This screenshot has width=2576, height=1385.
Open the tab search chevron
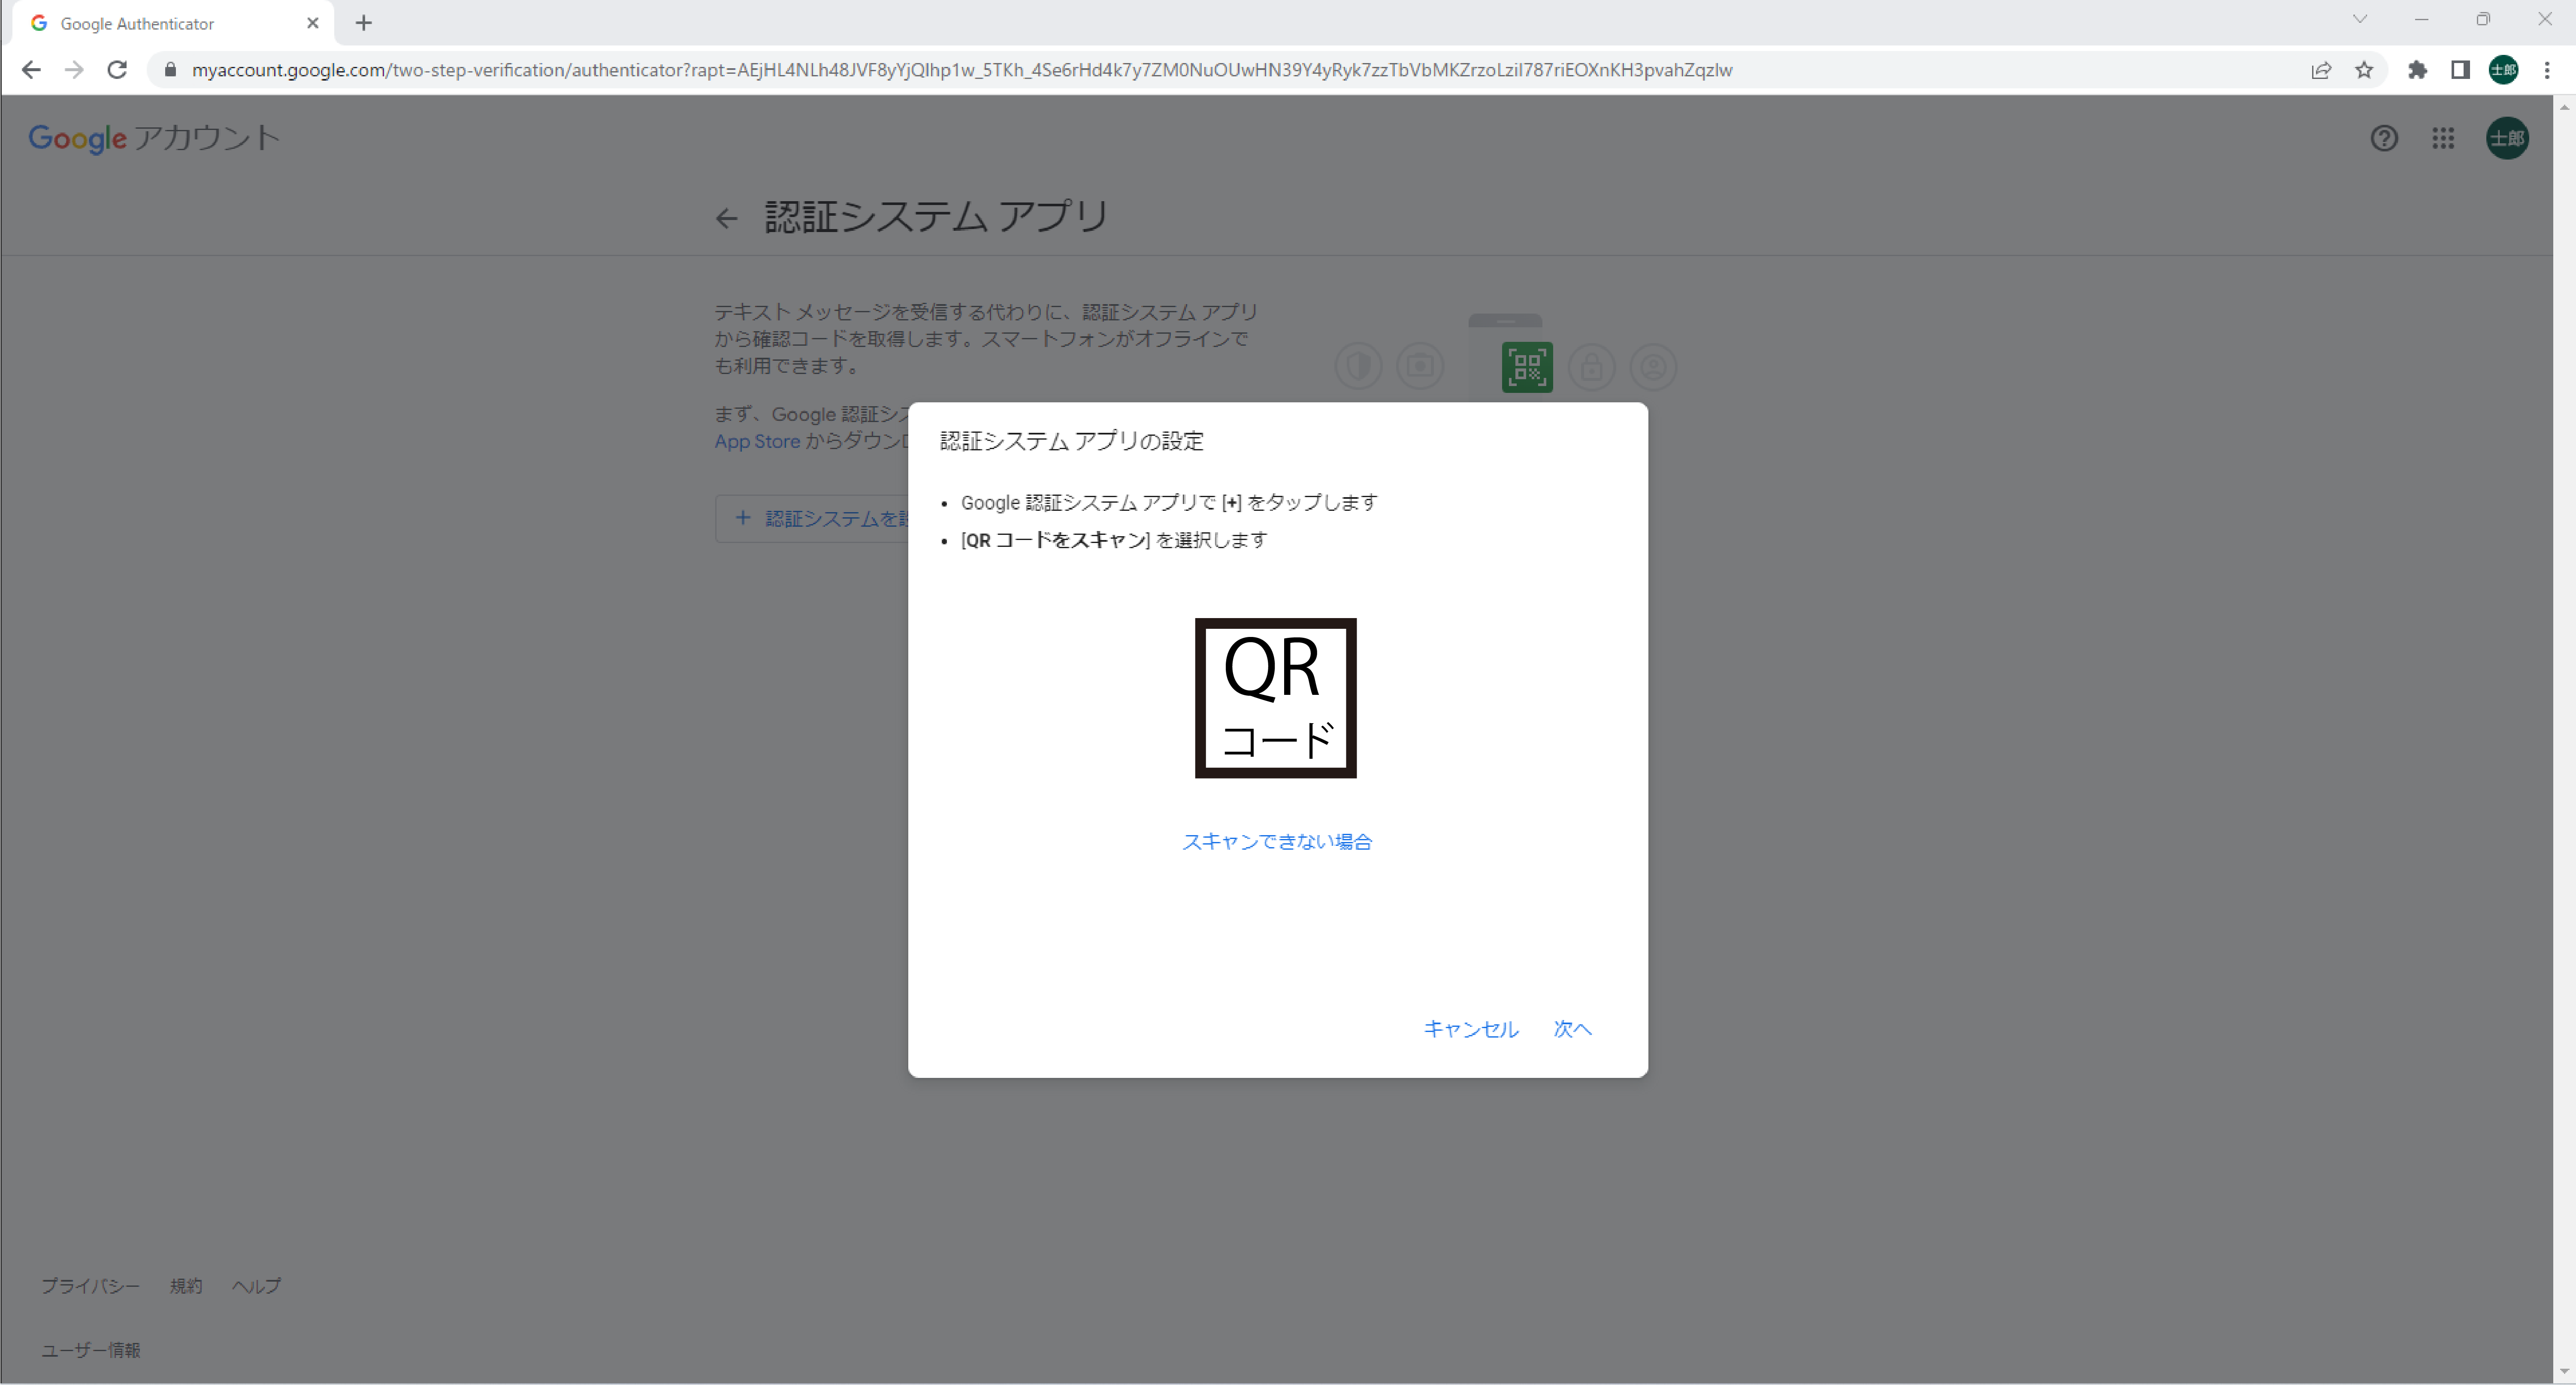(x=2360, y=19)
